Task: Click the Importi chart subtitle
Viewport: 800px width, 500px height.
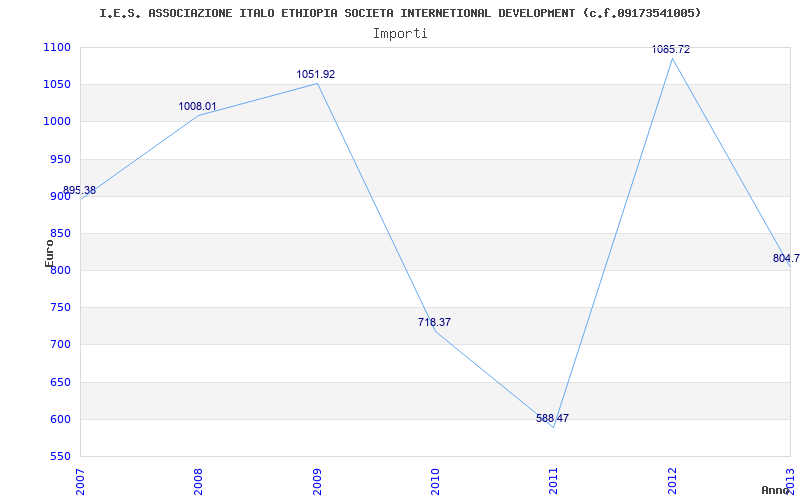Action: pyautogui.click(x=400, y=34)
